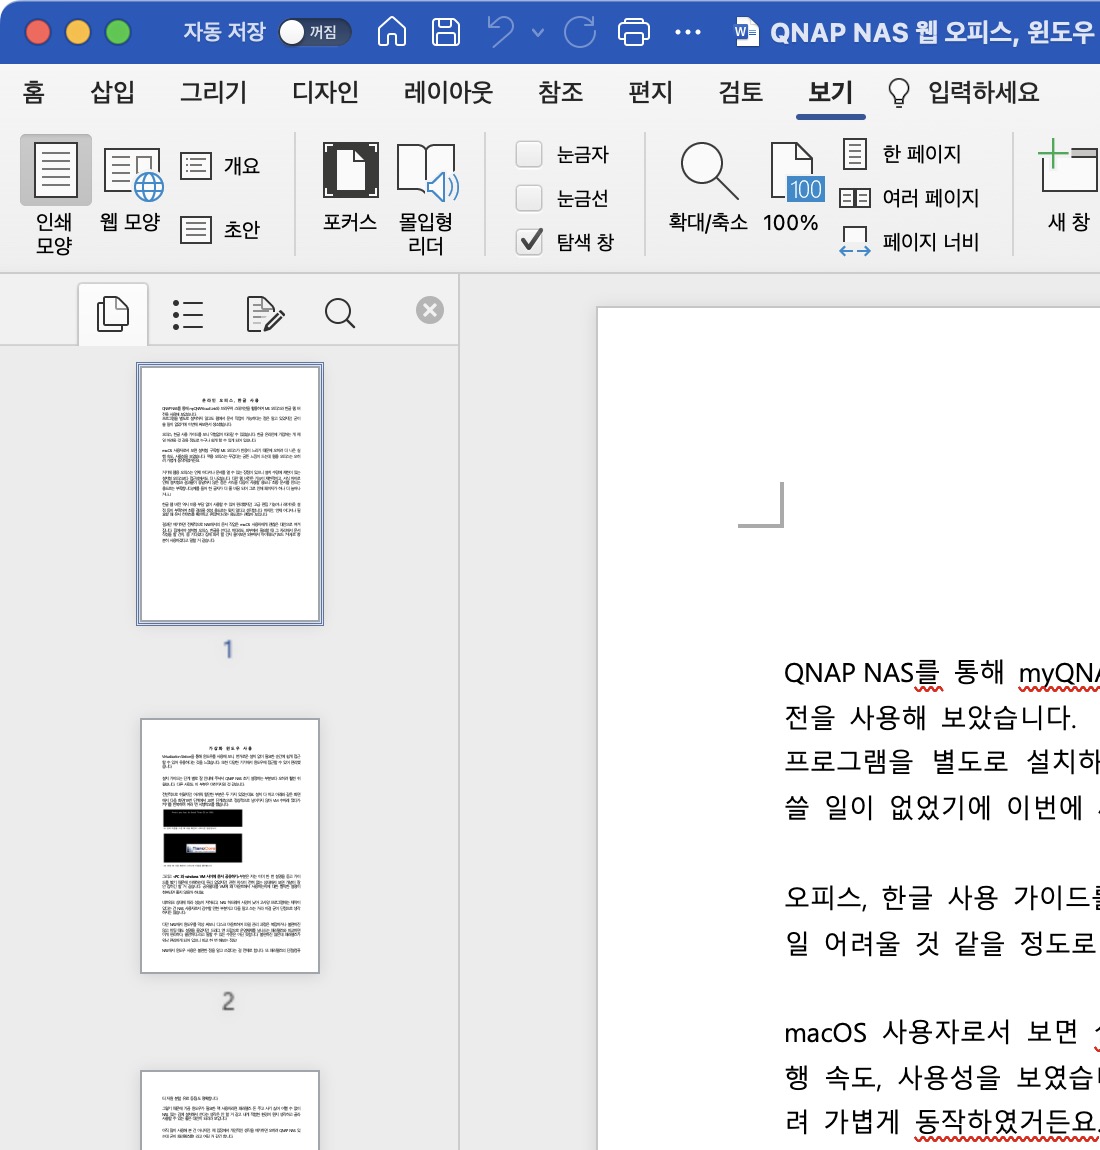Enter 포커스 focus mode

click(x=351, y=188)
